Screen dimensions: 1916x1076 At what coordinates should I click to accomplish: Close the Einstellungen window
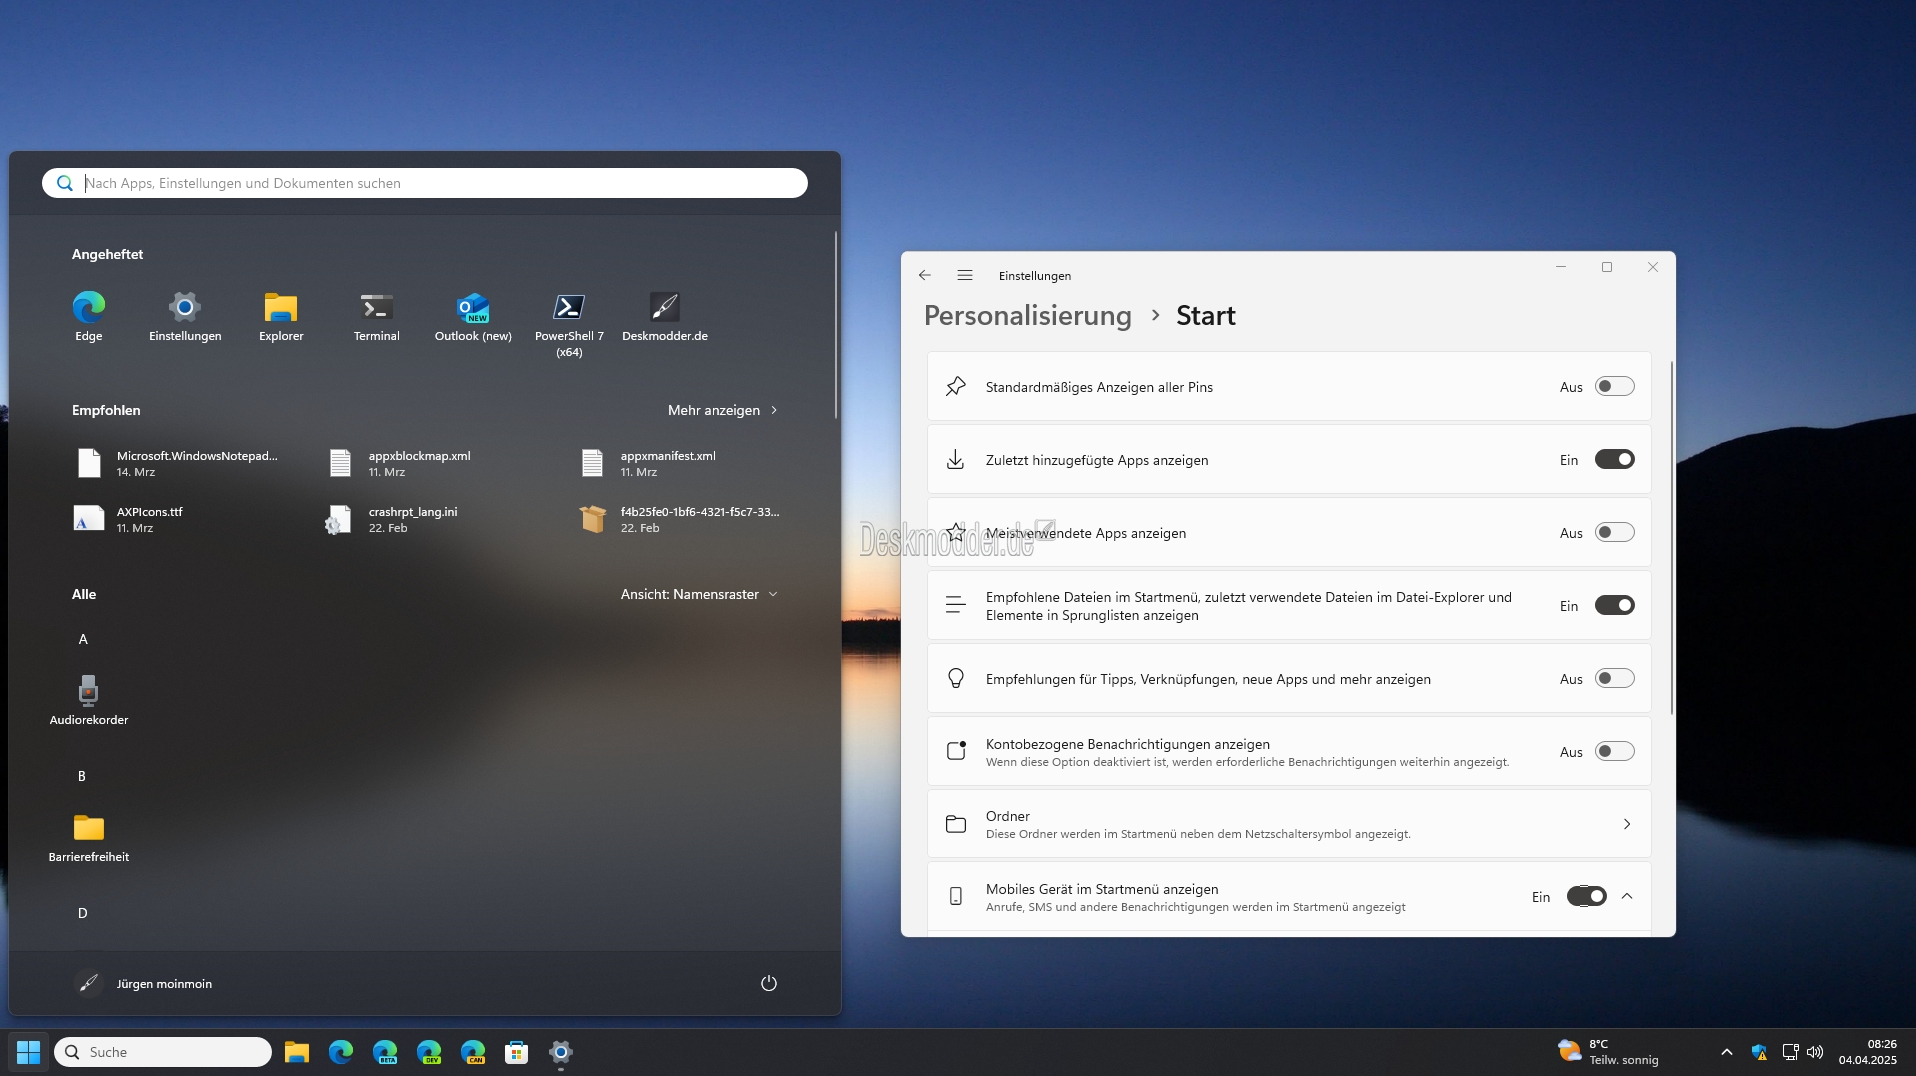point(1653,267)
